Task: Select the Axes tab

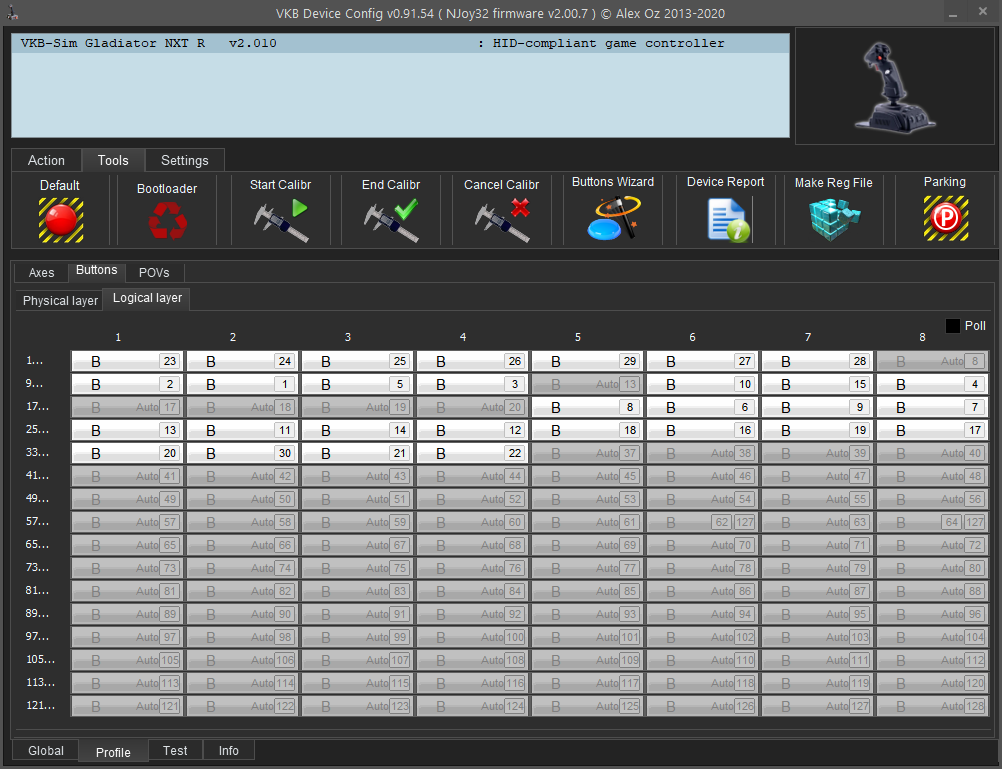Action: (41, 273)
